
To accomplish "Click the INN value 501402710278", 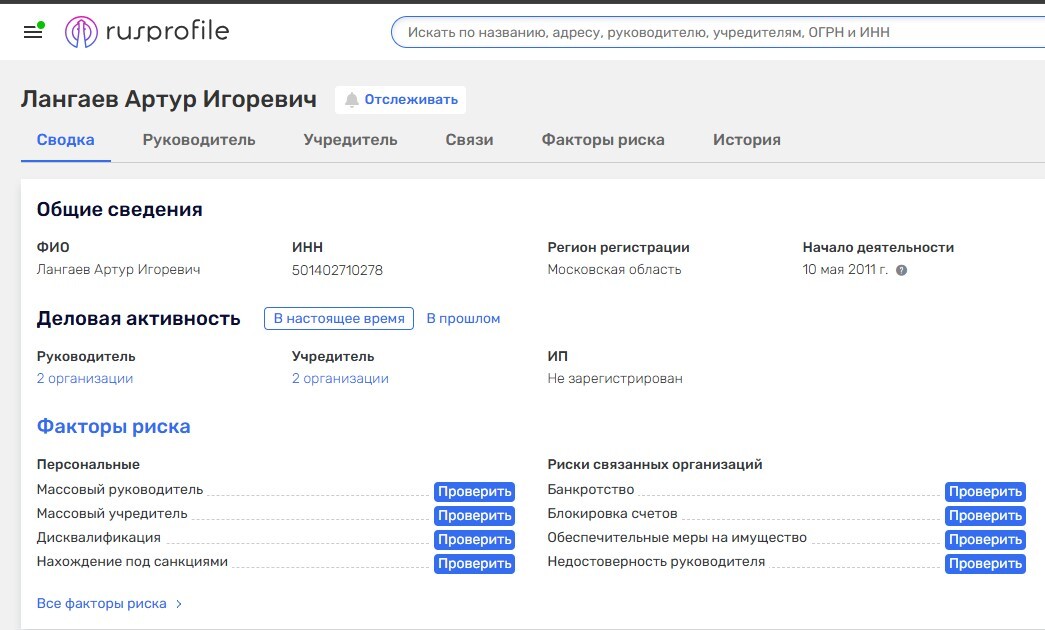I will [x=337, y=270].
